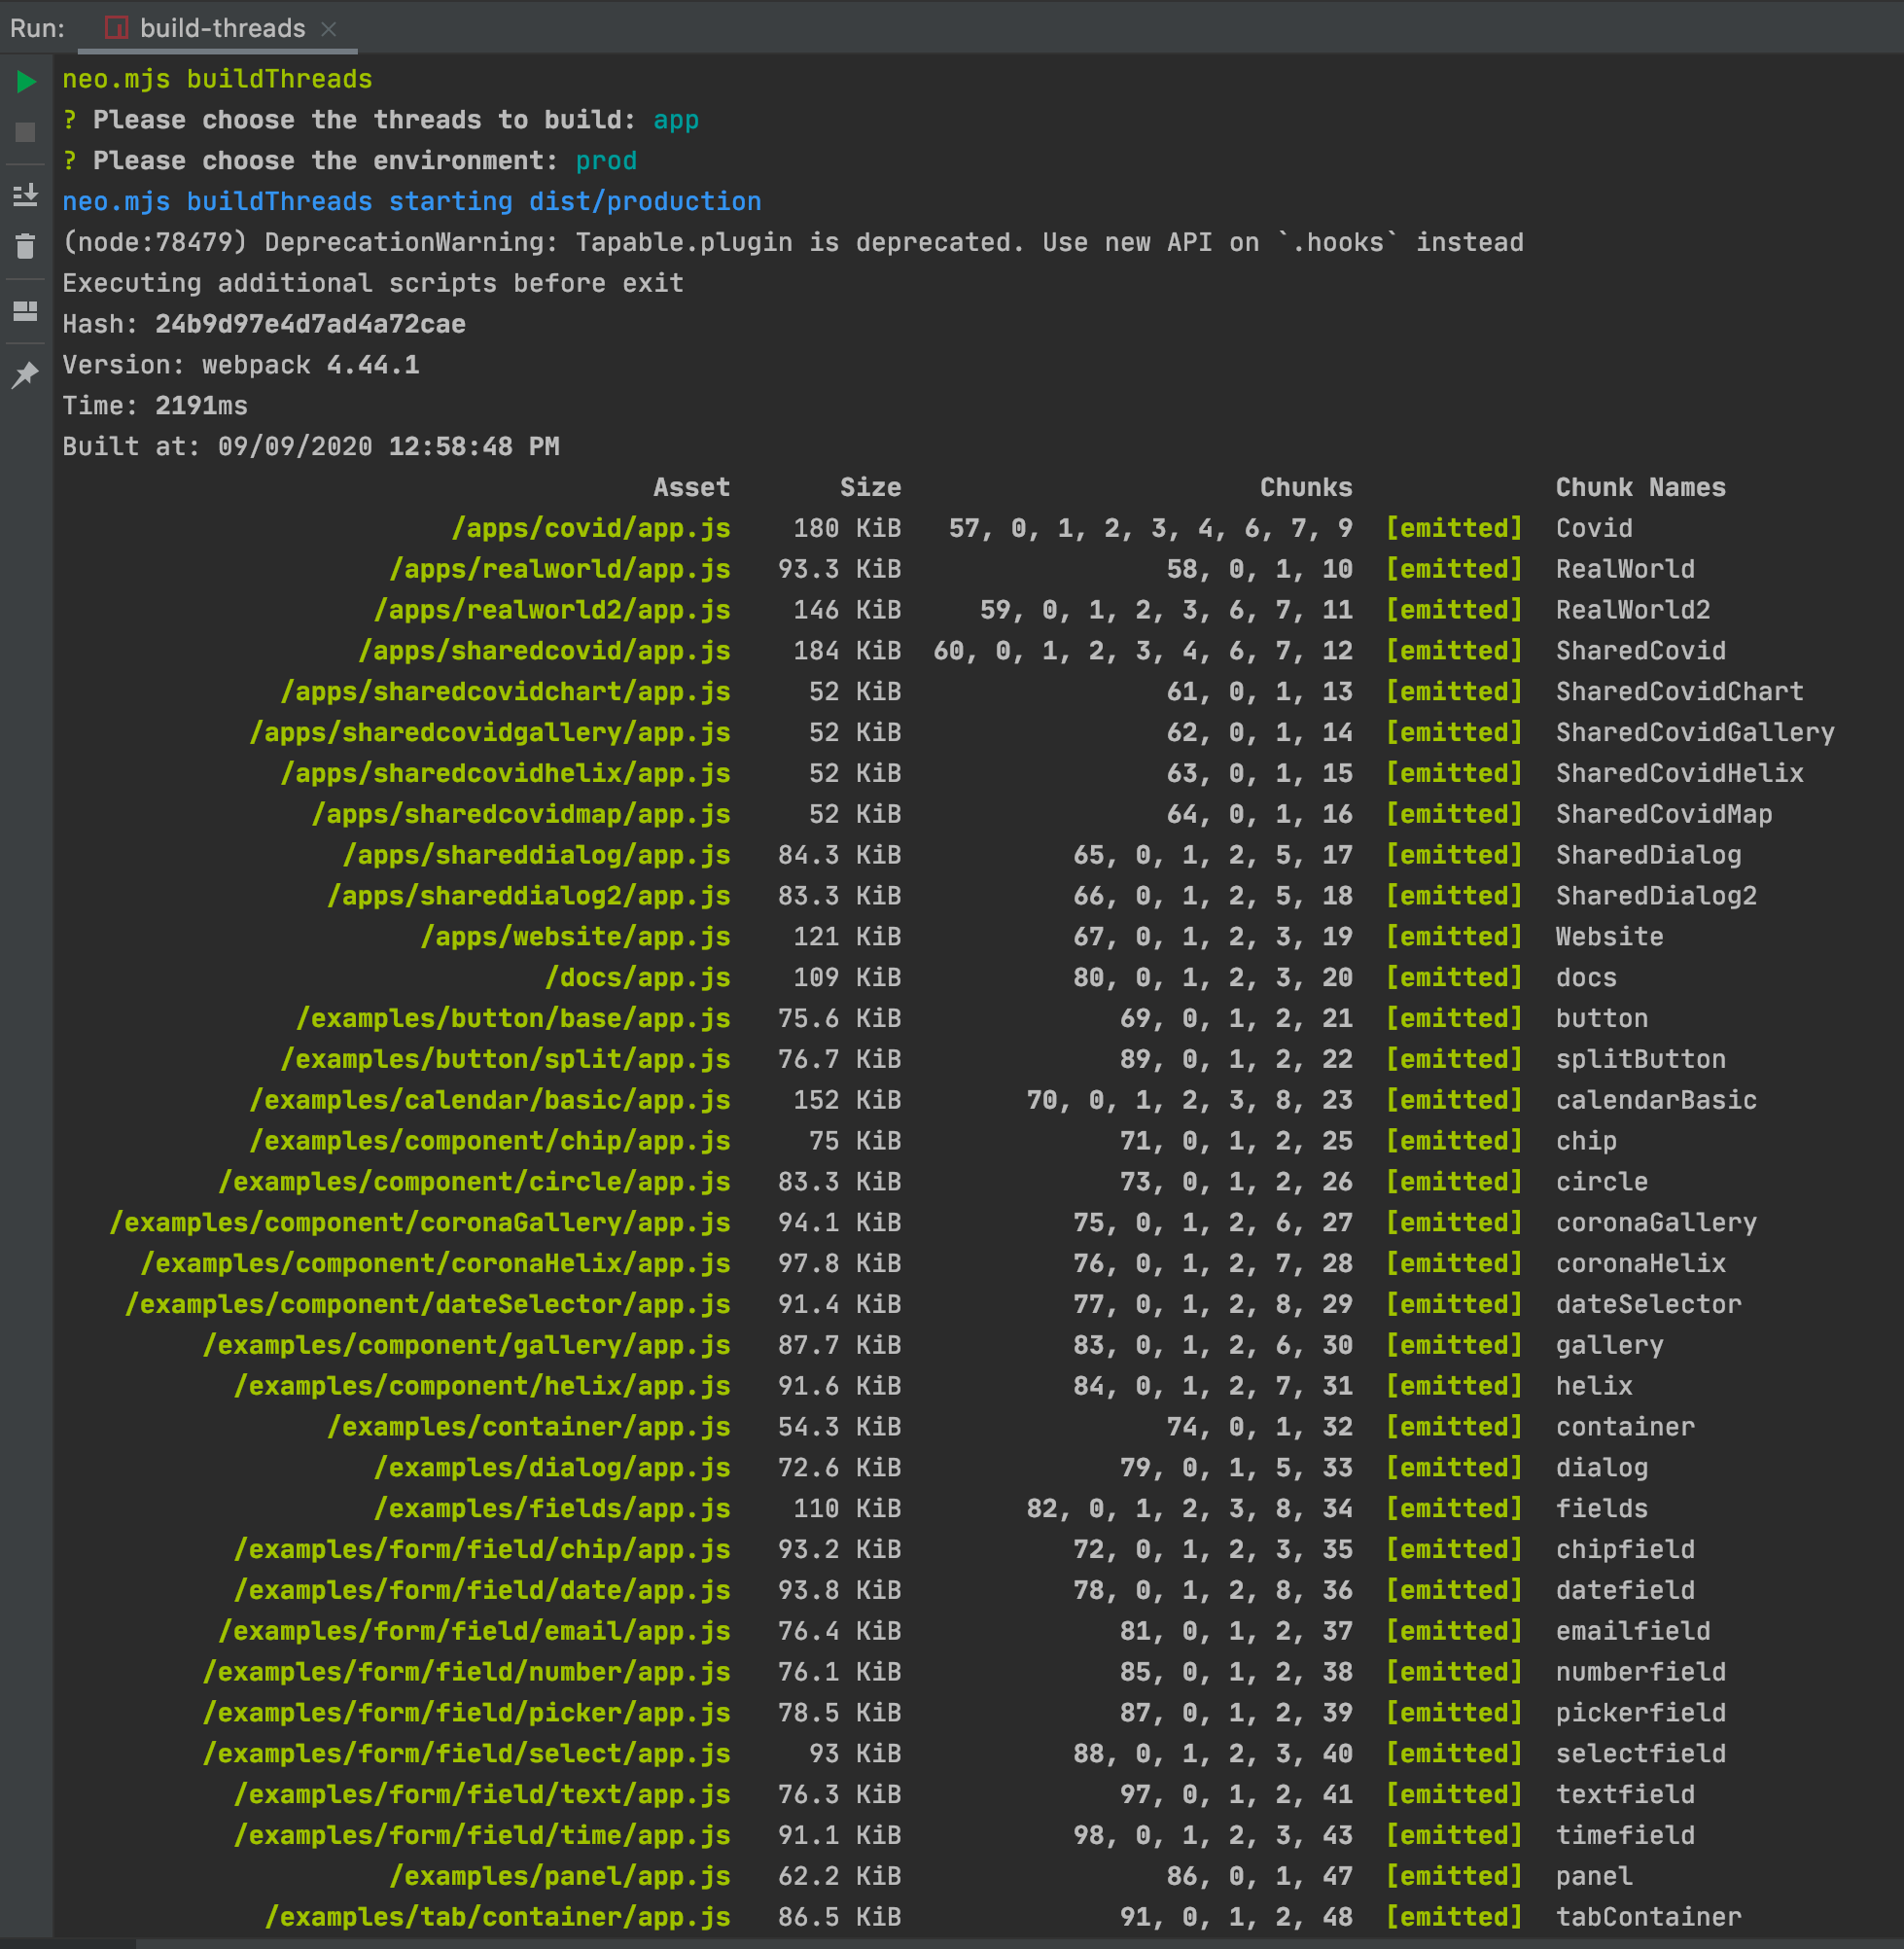Click the Clear All trash can icon
This screenshot has width=1904, height=1949.
26,246
